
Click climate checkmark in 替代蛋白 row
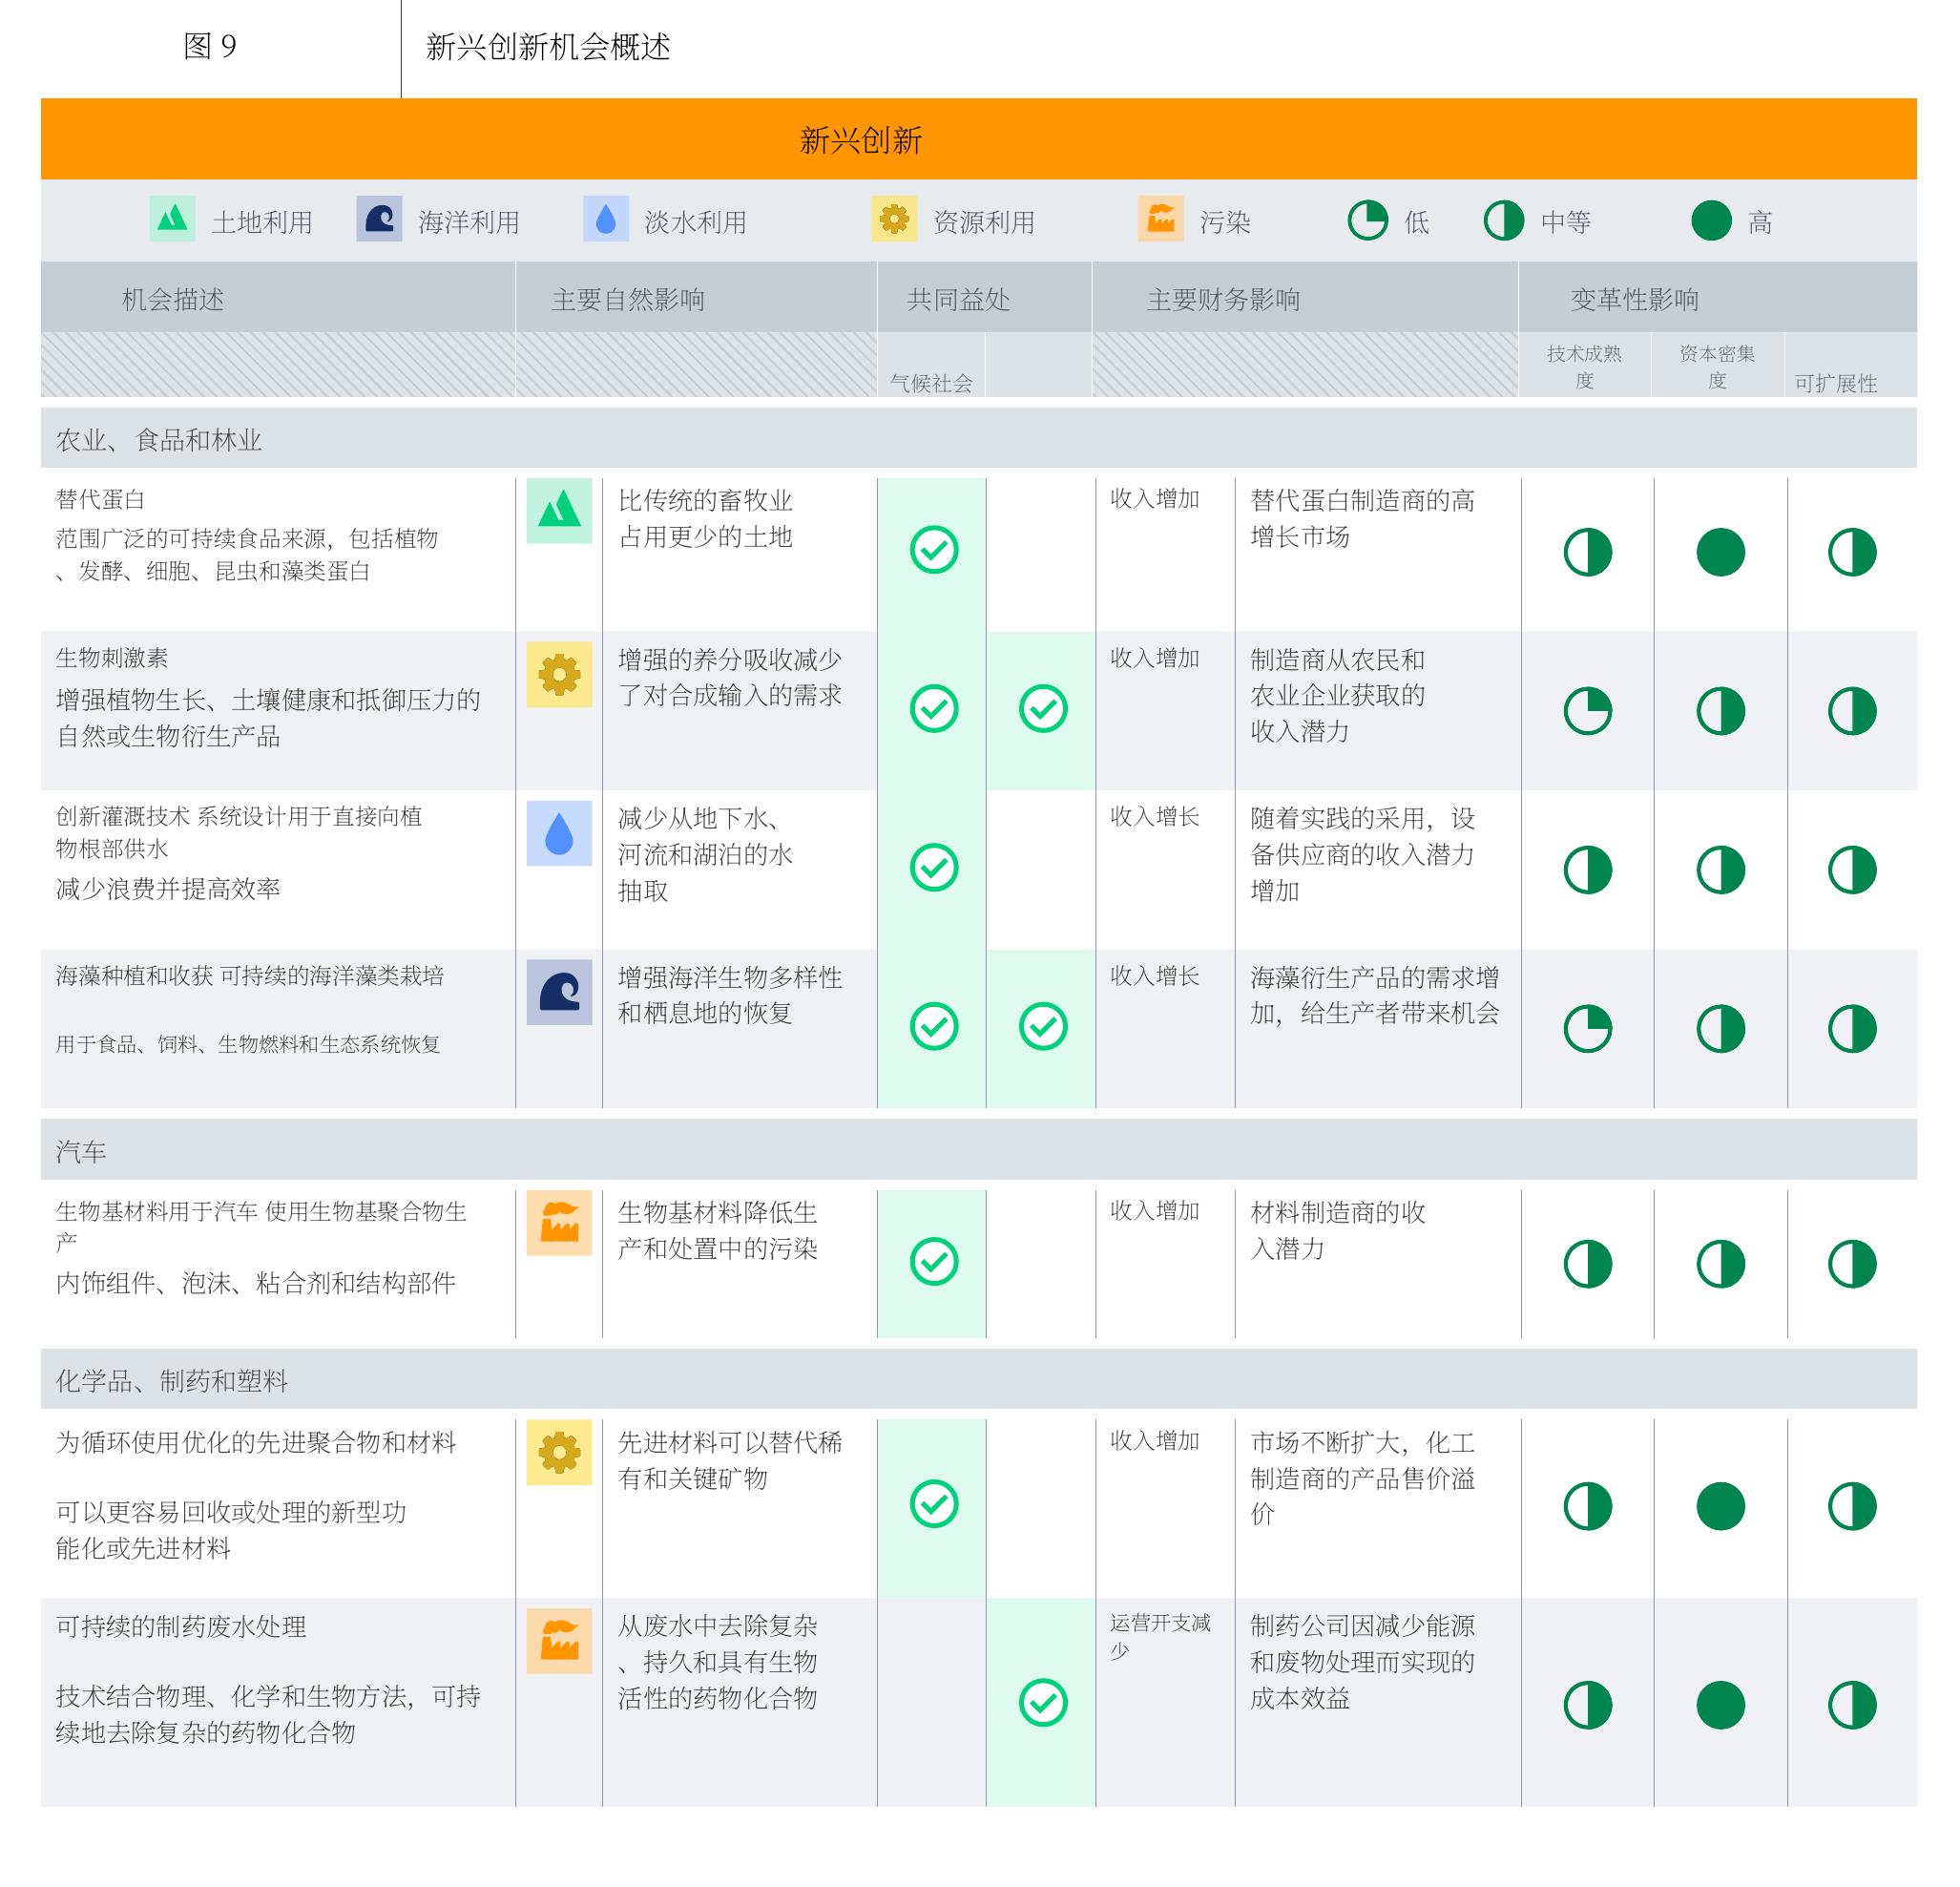coord(934,549)
